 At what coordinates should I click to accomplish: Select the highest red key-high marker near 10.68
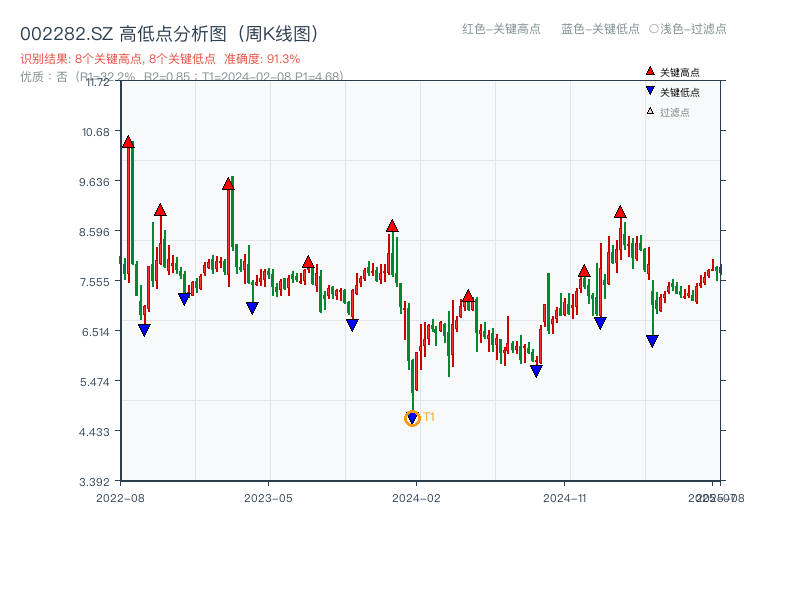pos(128,142)
